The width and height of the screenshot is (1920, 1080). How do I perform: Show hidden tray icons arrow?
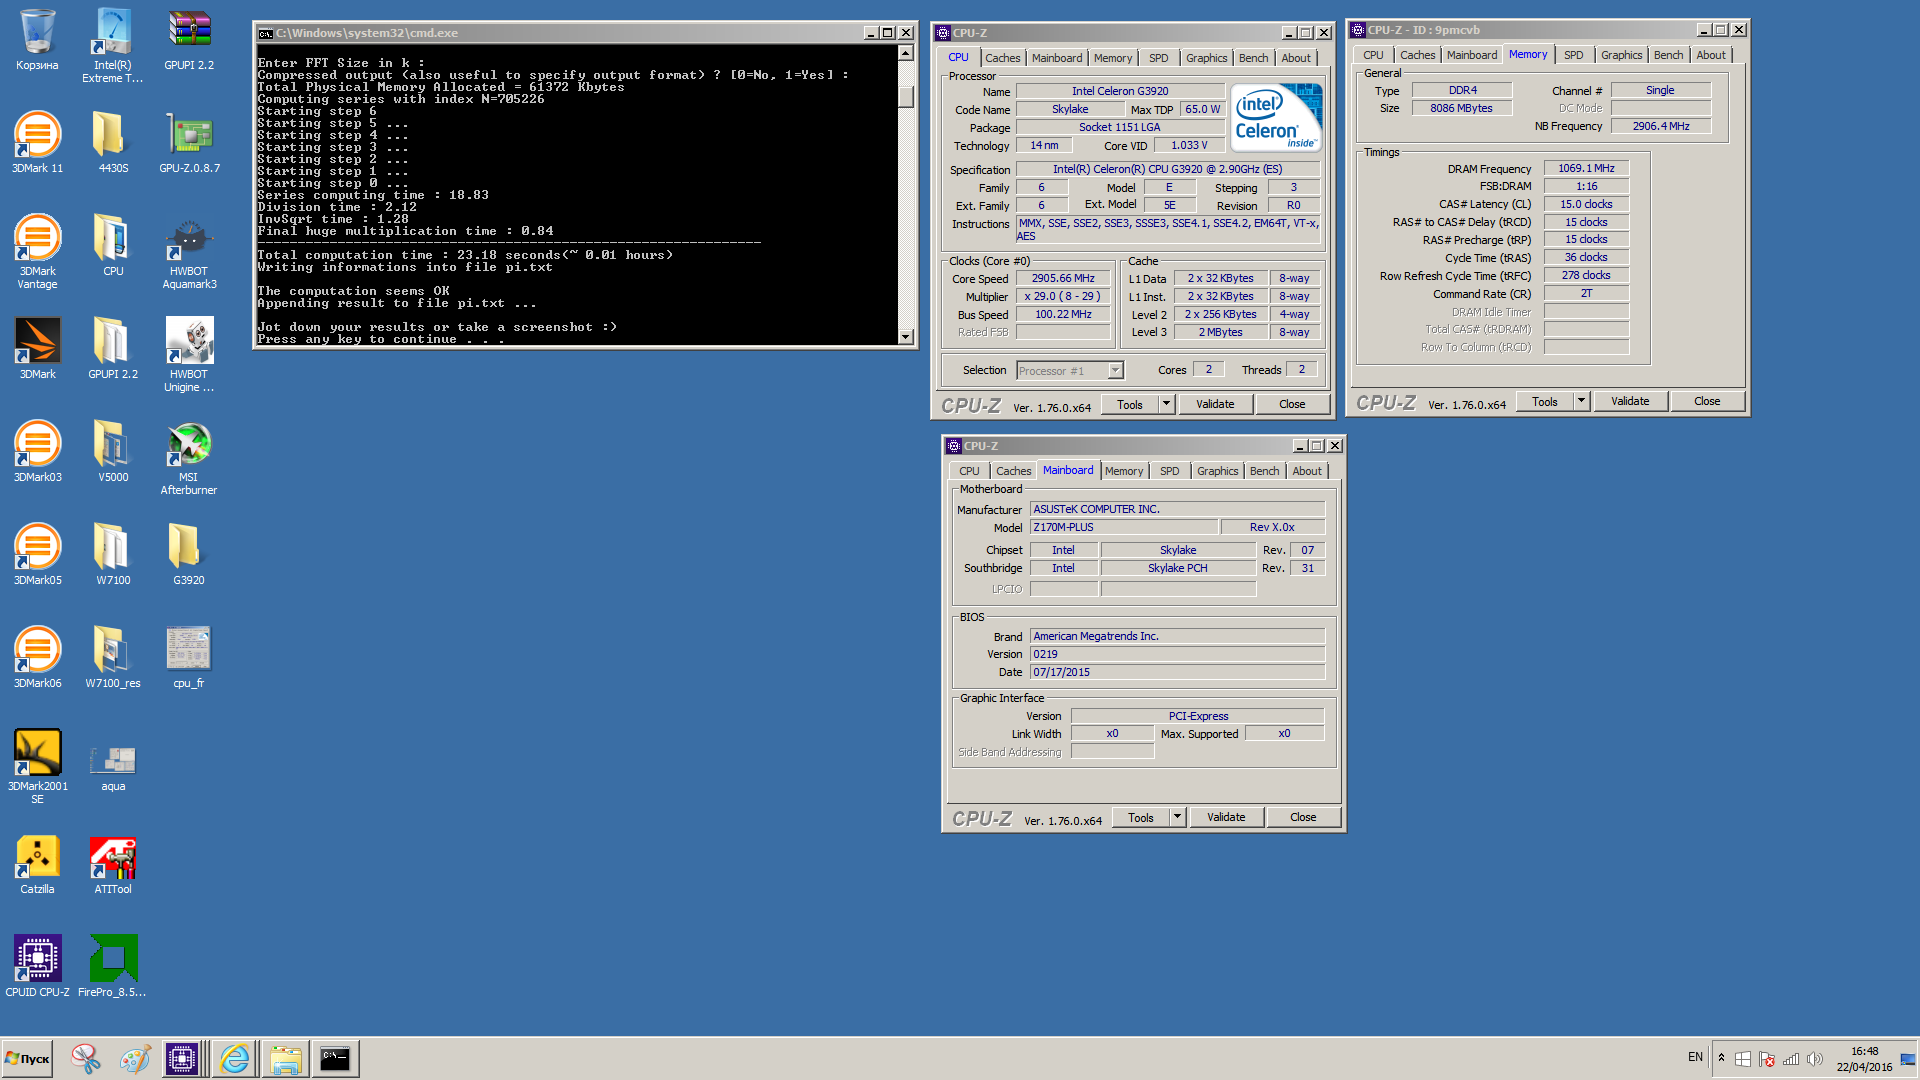[1721, 1058]
